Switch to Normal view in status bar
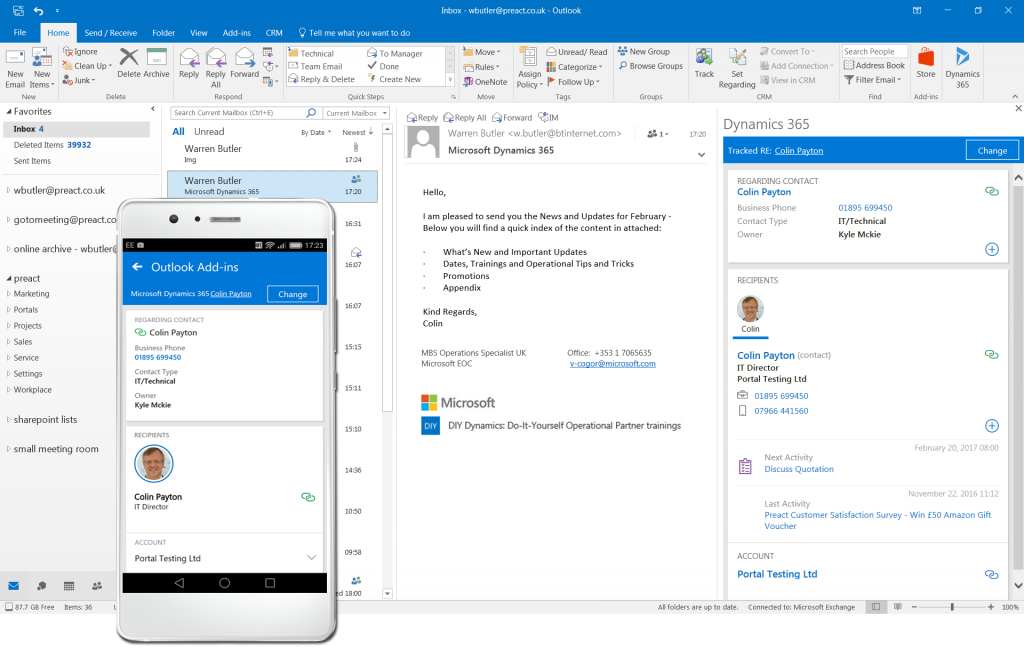The height and width of the screenshot is (649, 1024). coord(876,607)
